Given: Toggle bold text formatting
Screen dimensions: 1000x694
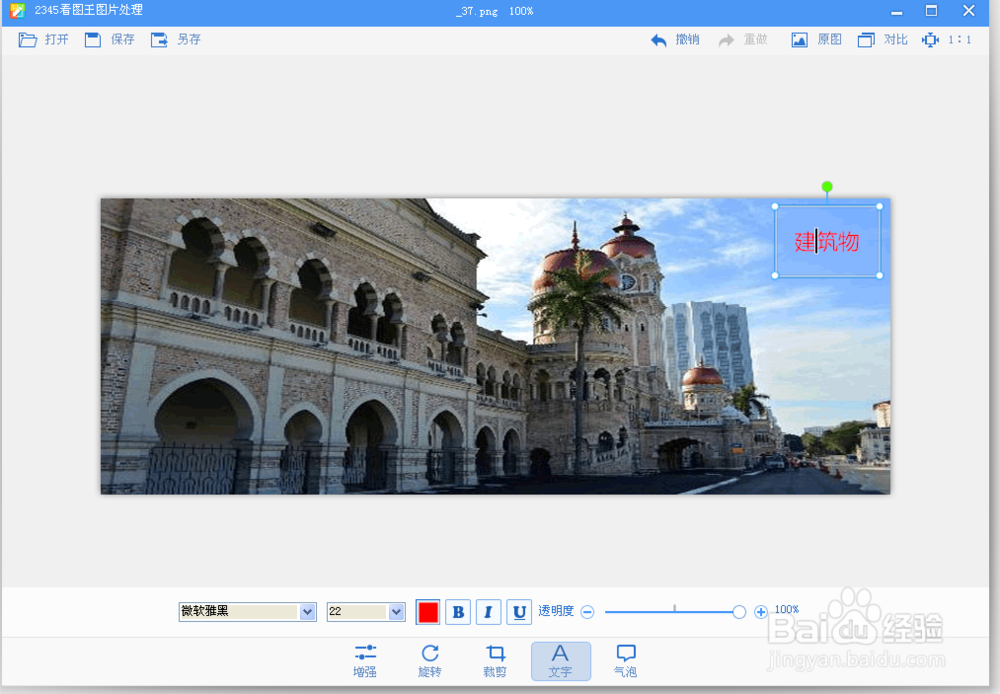Looking at the screenshot, I should tap(457, 611).
